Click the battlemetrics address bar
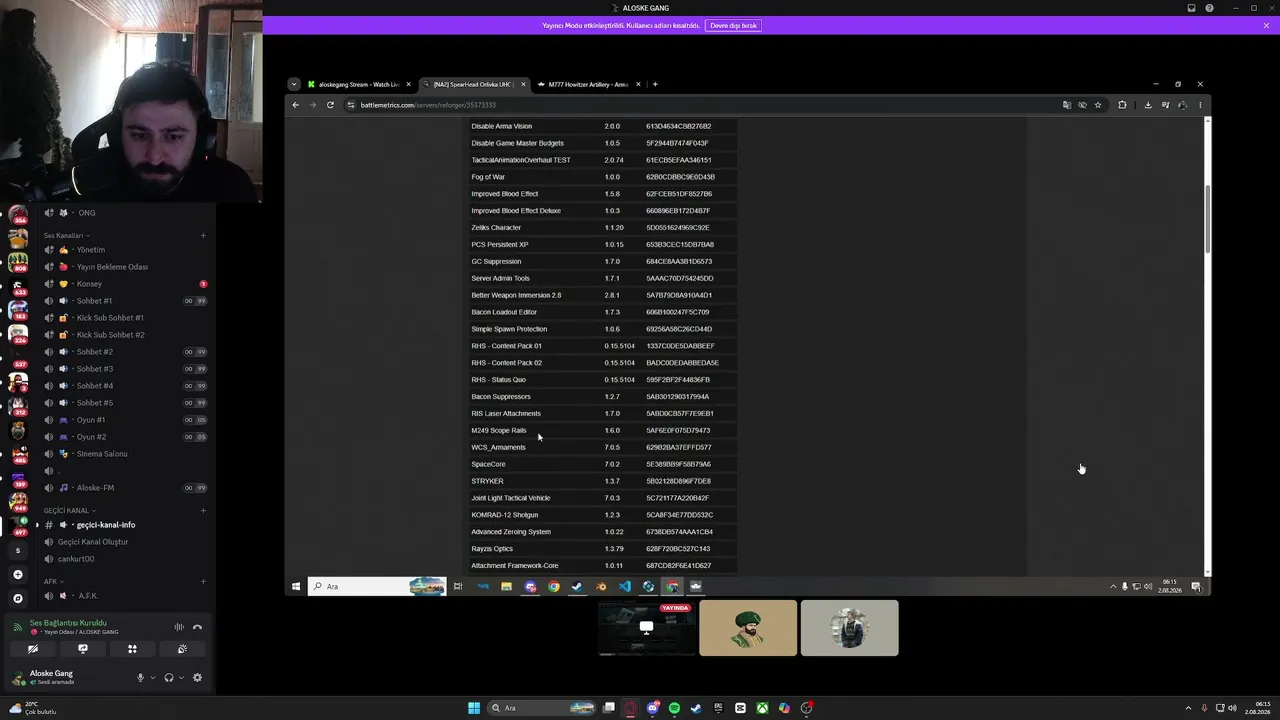 tap(700, 105)
